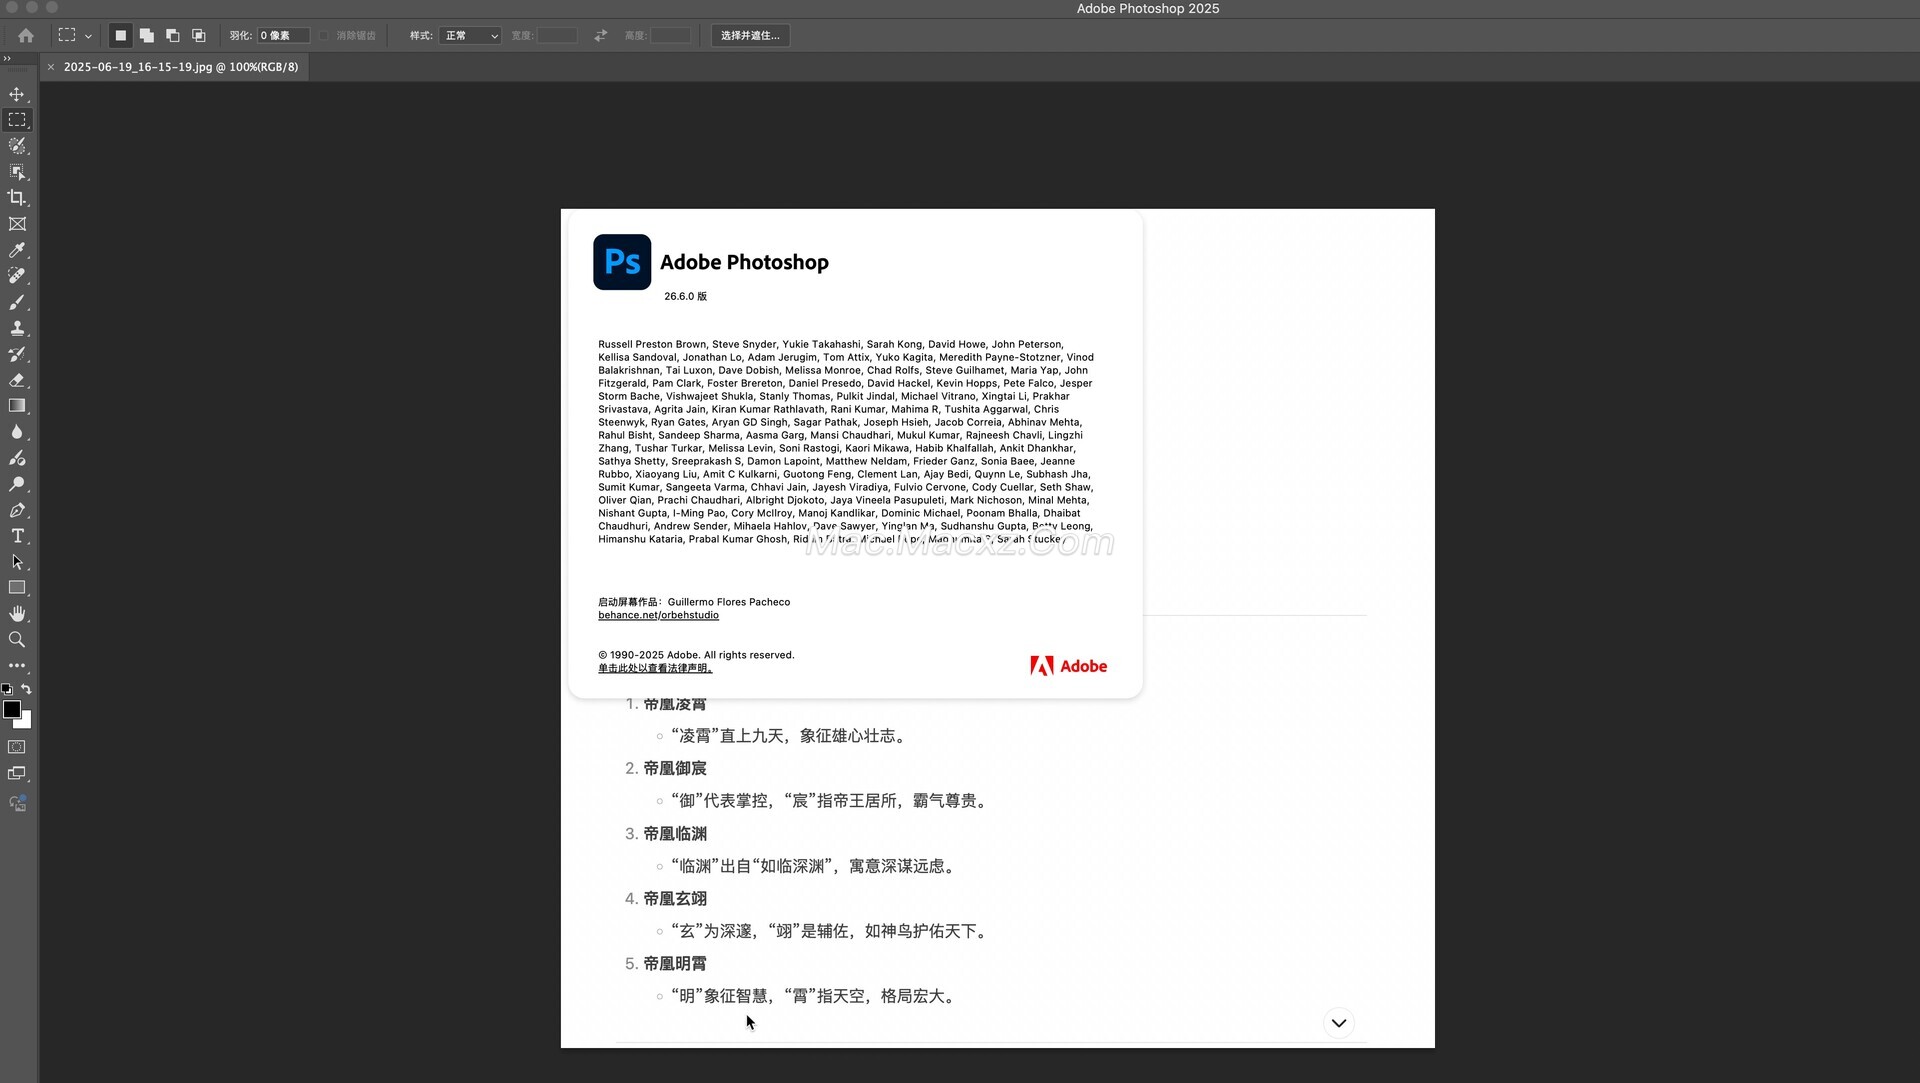Click the 宽度 width input field
Image resolution: width=1920 pixels, height=1083 pixels.
(557, 36)
